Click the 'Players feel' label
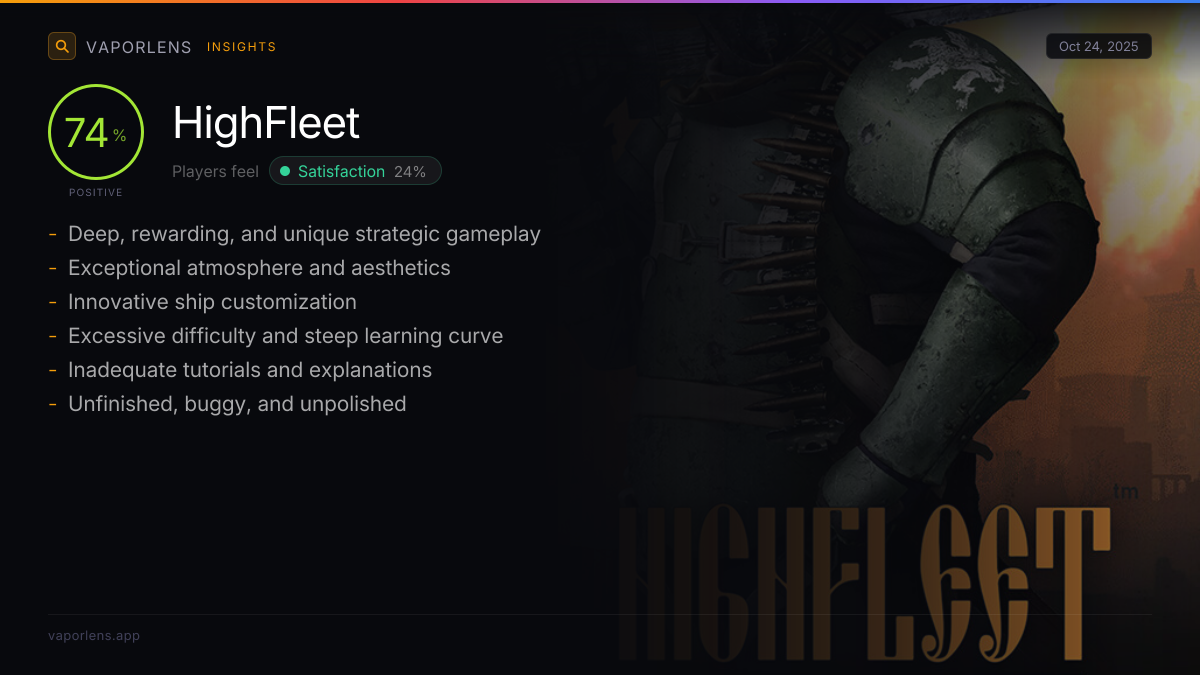The width and height of the screenshot is (1200, 675). (215, 171)
